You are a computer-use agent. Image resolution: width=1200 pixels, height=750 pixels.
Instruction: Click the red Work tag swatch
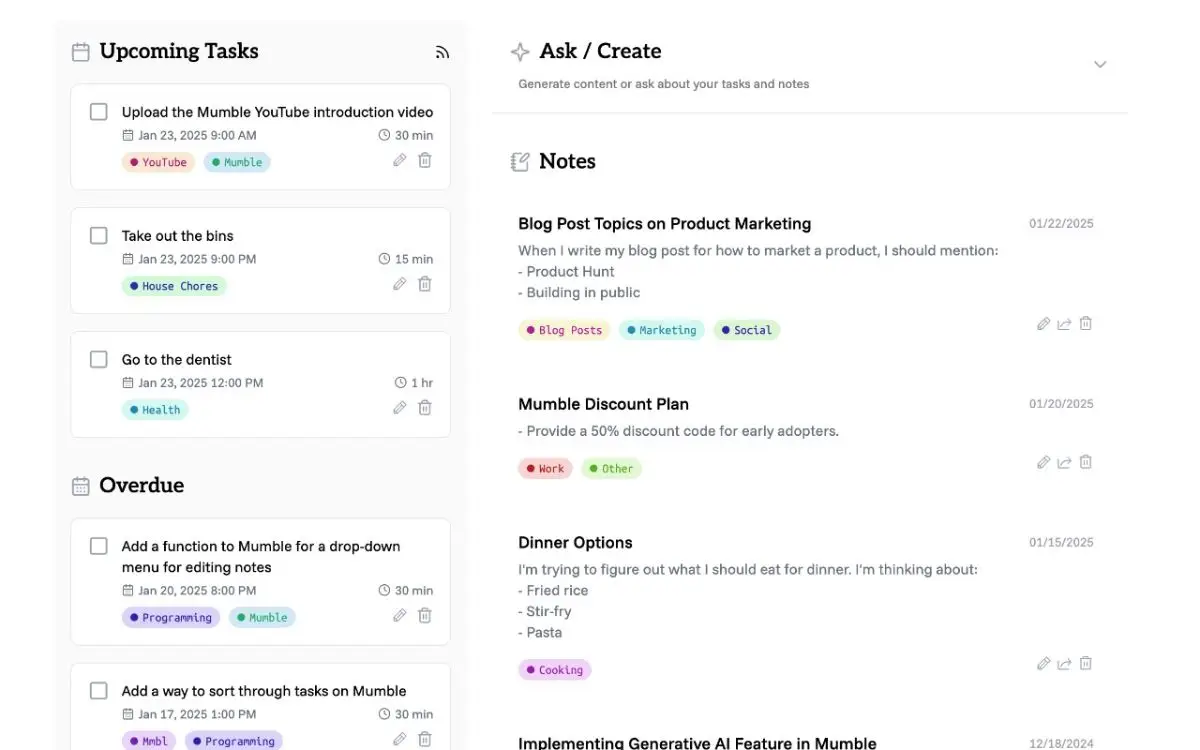coord(545,468)
